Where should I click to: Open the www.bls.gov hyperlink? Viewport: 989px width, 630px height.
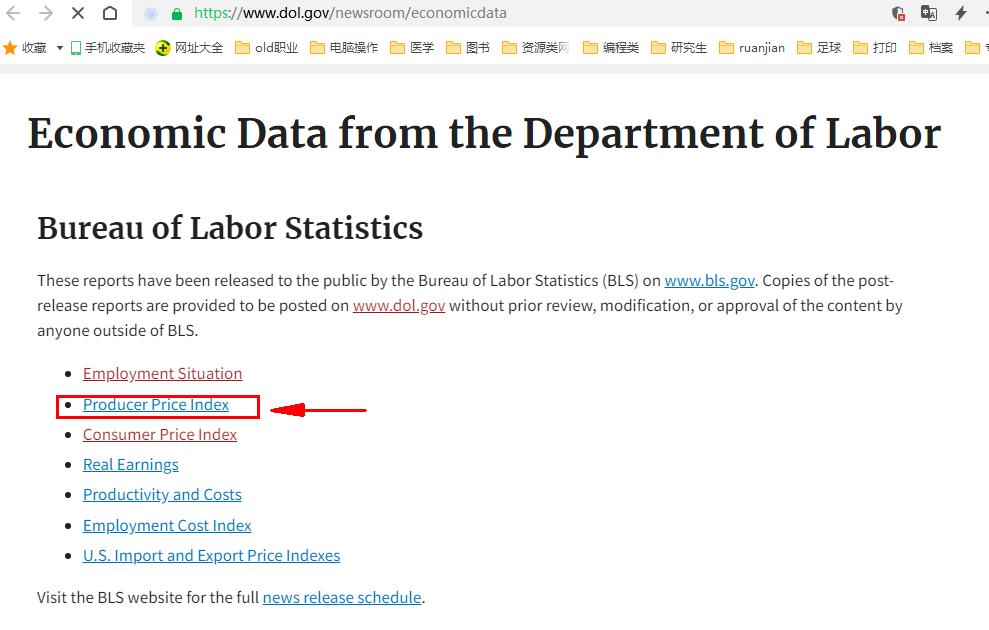point(709,280)
